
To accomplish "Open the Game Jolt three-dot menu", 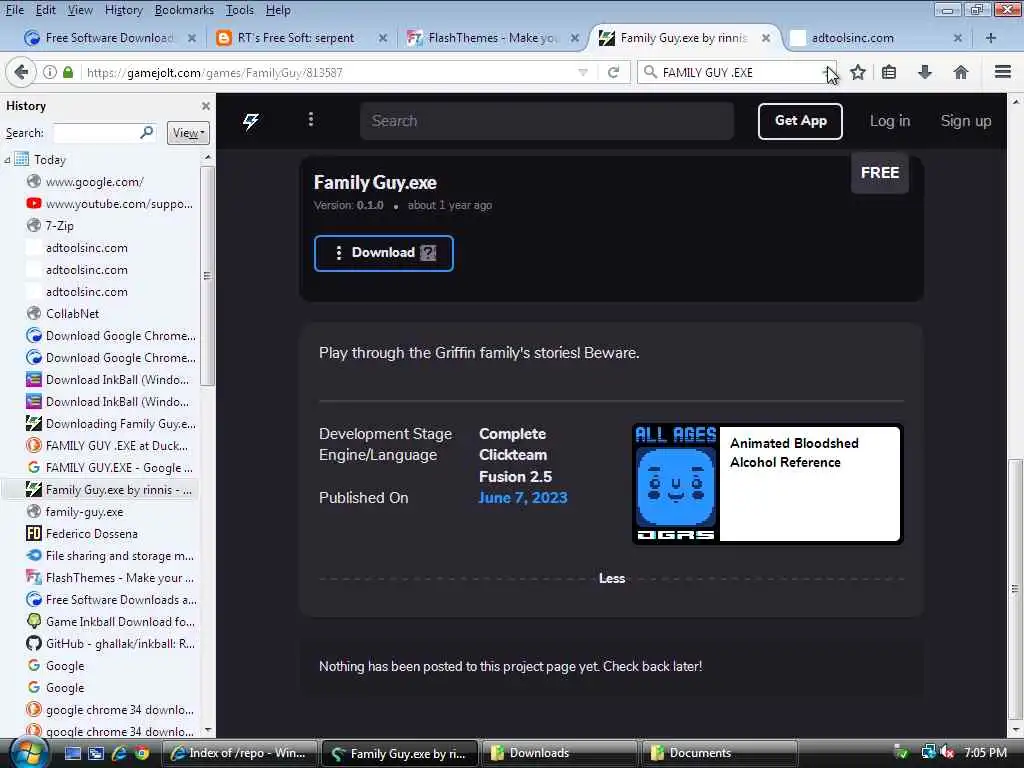I will click(x=311, y=120).
